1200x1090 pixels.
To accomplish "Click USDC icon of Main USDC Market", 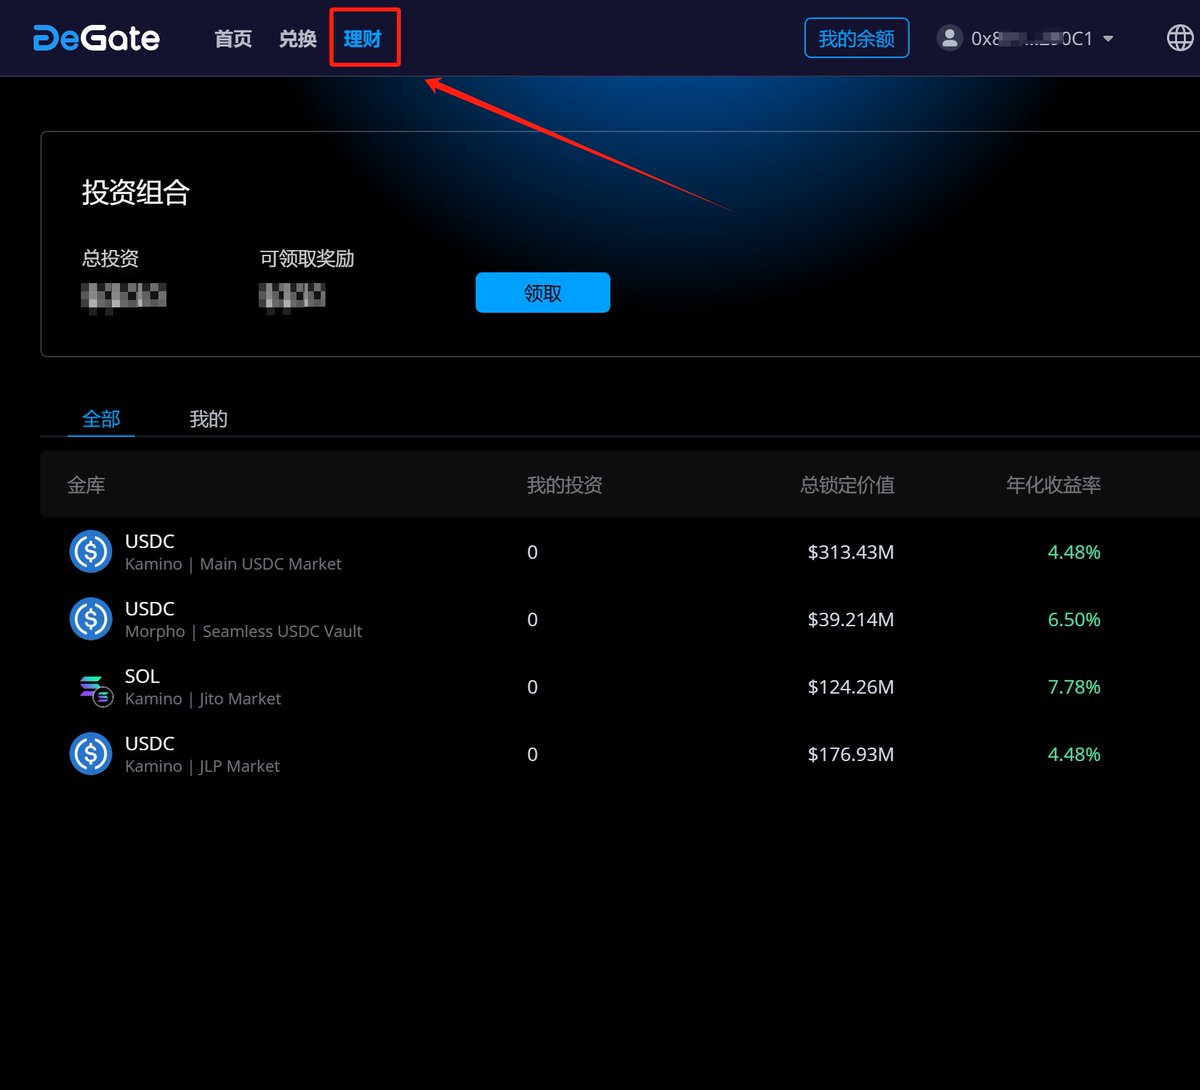I will 91,552.
